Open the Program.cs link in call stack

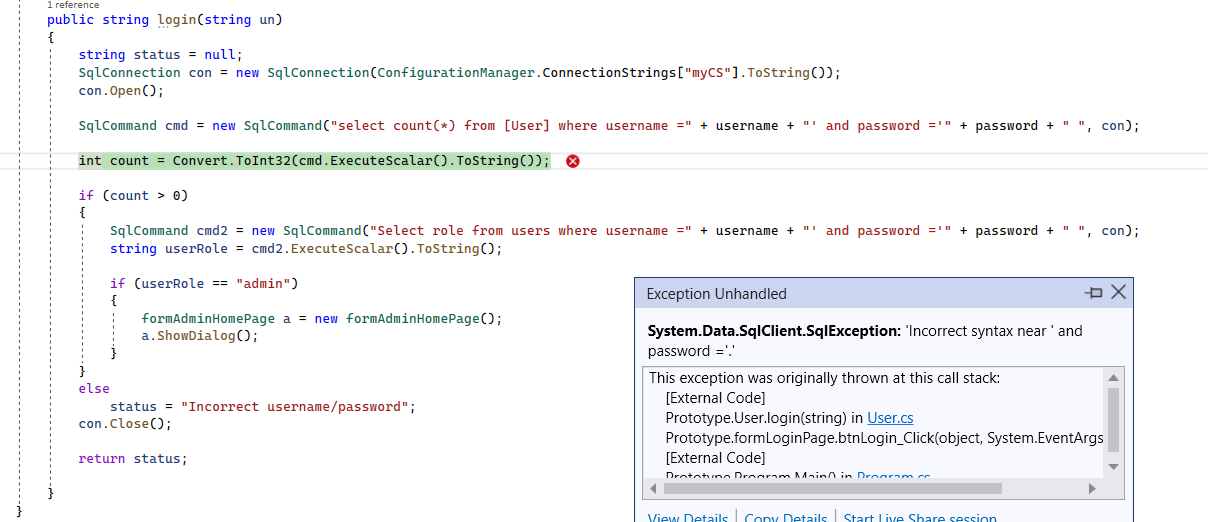pos(893,477)
